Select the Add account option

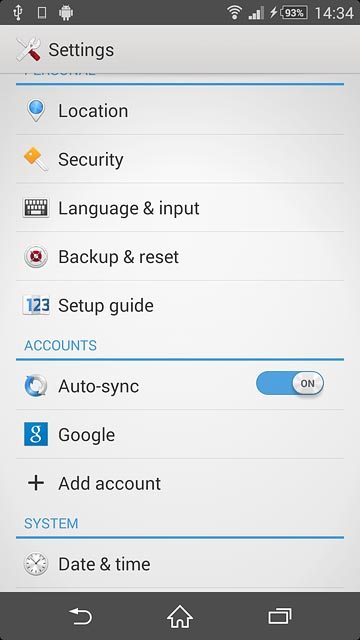180,483
